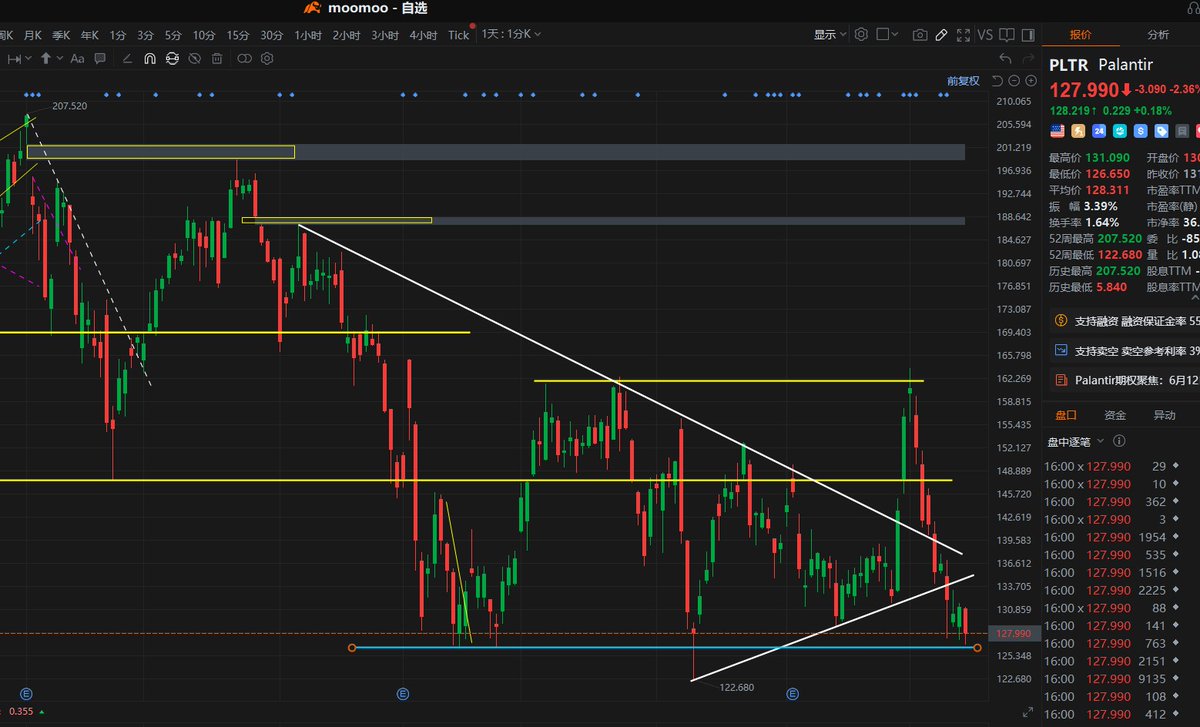
Task: Click the 前复权 adjustment button
Action: pos(964,81)
